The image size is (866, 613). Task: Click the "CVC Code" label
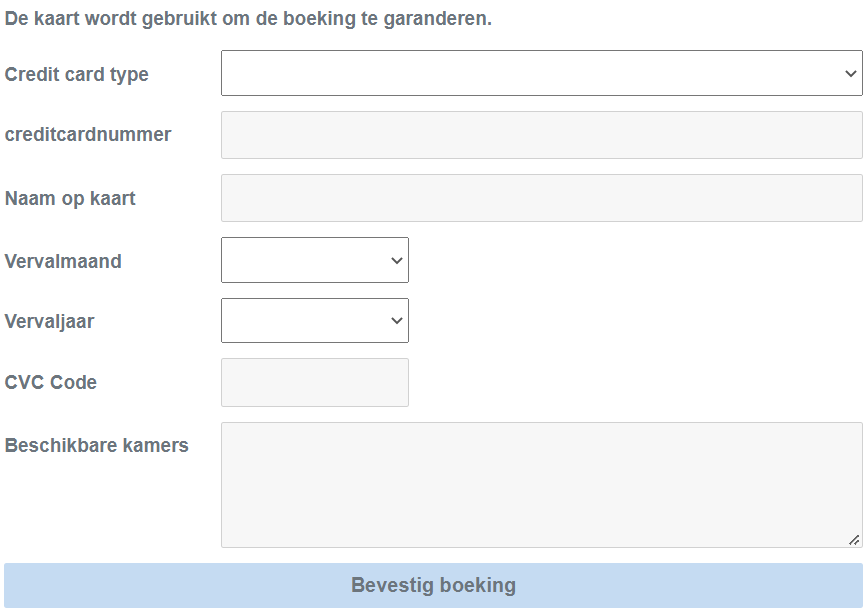(x=51, y=382)
